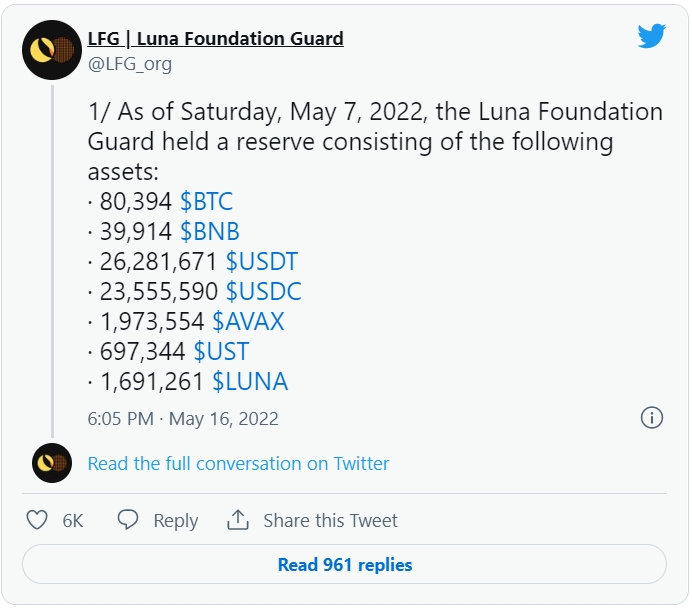Click the Twitter bird logo icon
692x608 pixels.
point(651,36)
